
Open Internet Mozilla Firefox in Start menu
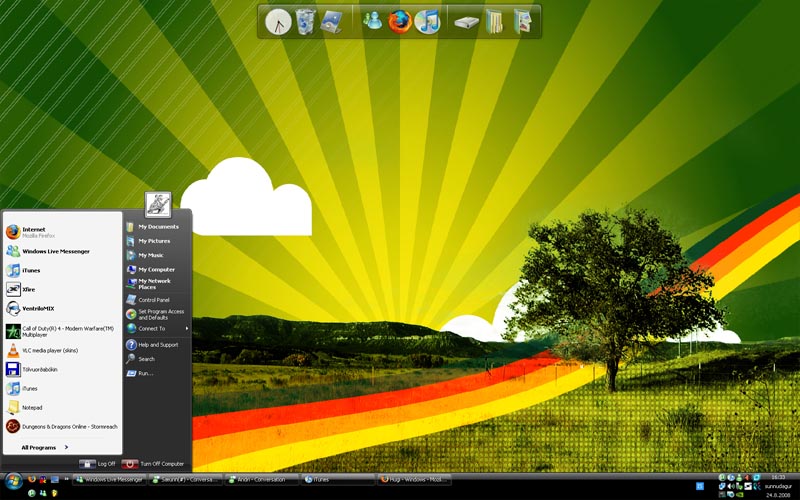(x=62, y=232)
